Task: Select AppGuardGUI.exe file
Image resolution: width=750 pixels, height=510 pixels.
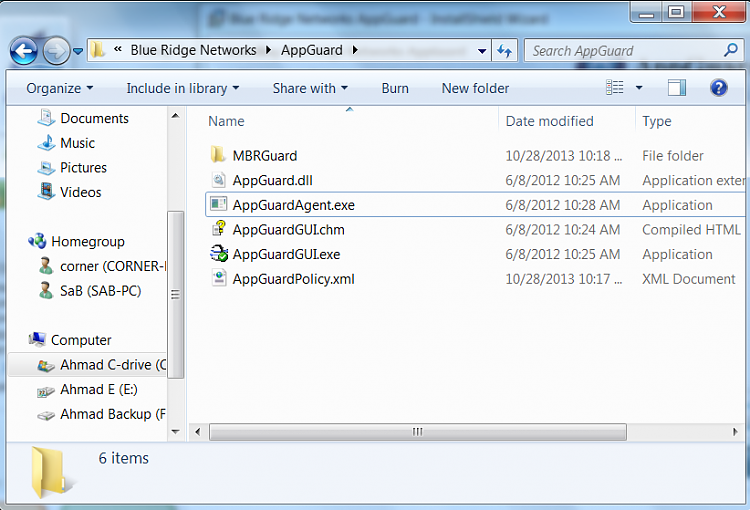Action: click(x=286, y=255)
